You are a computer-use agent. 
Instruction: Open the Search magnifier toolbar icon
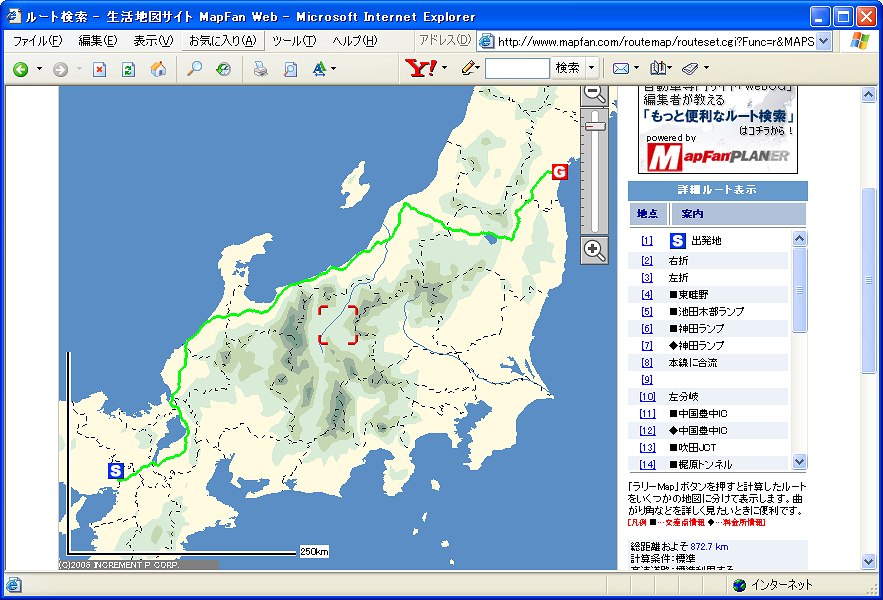194,69
